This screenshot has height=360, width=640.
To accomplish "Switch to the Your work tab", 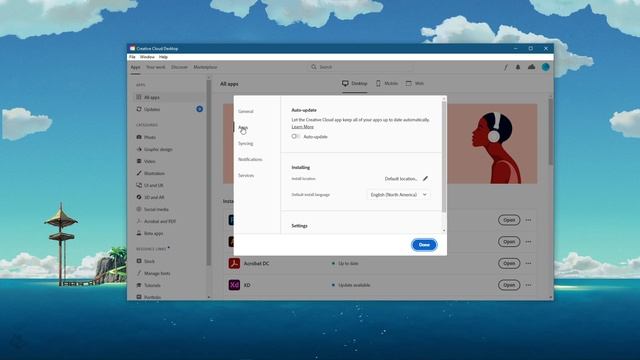I will [156, 67].
